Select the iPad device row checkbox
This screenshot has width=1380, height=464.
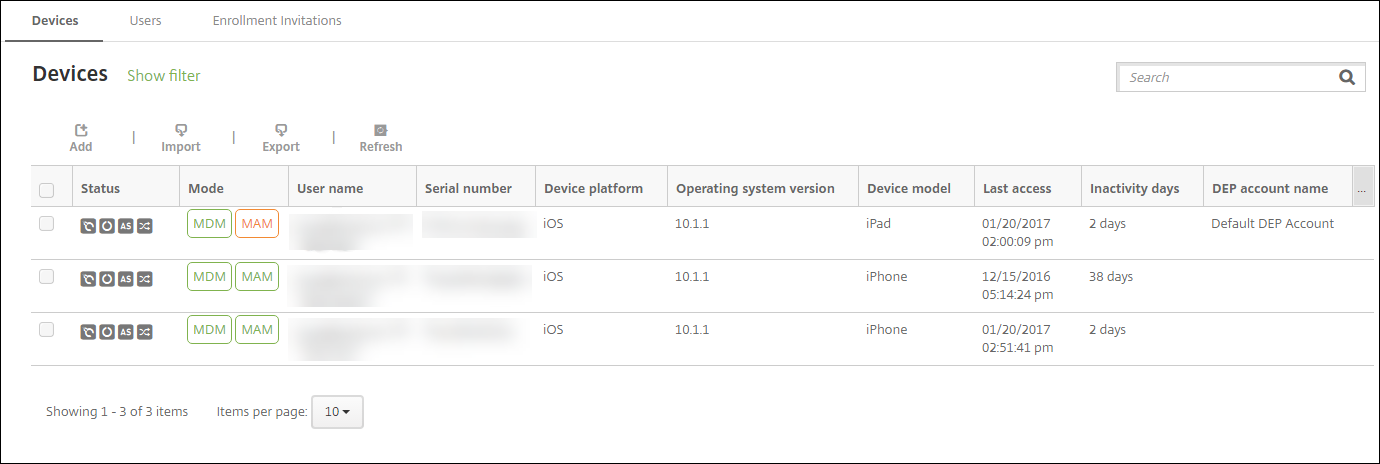pos(46,224)
